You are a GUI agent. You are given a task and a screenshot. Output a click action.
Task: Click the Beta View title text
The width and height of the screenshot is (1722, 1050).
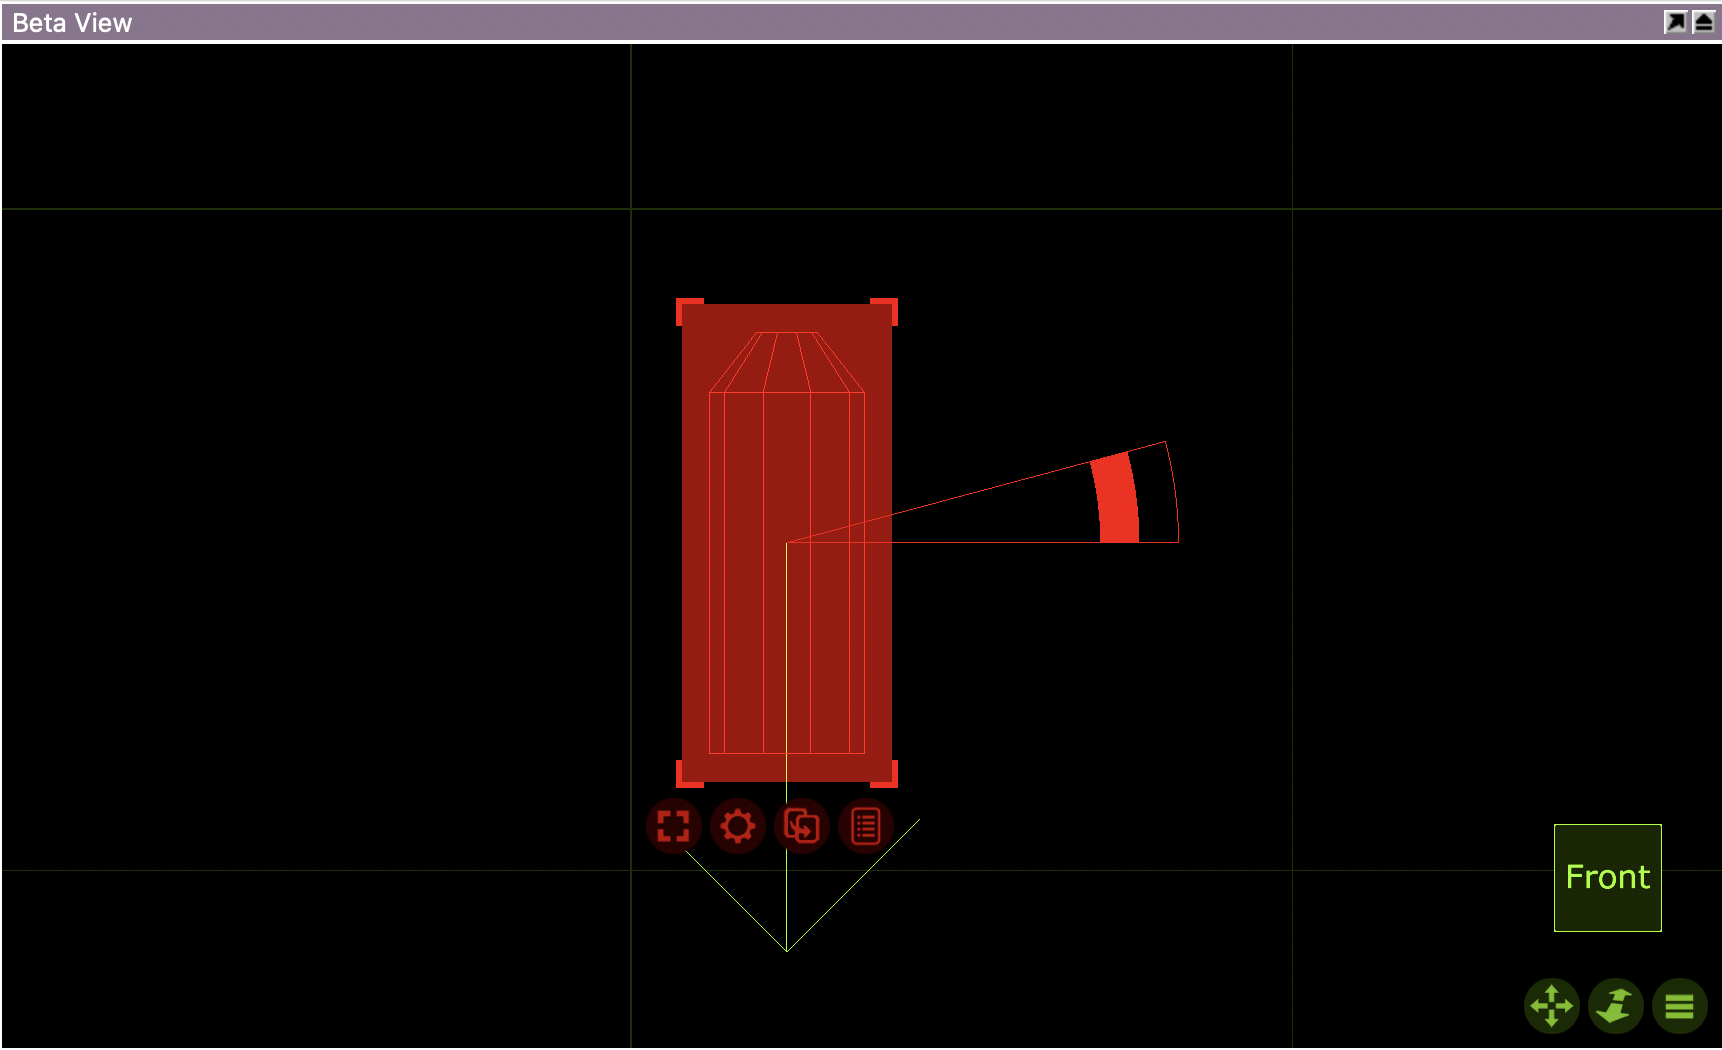point(72,23)
